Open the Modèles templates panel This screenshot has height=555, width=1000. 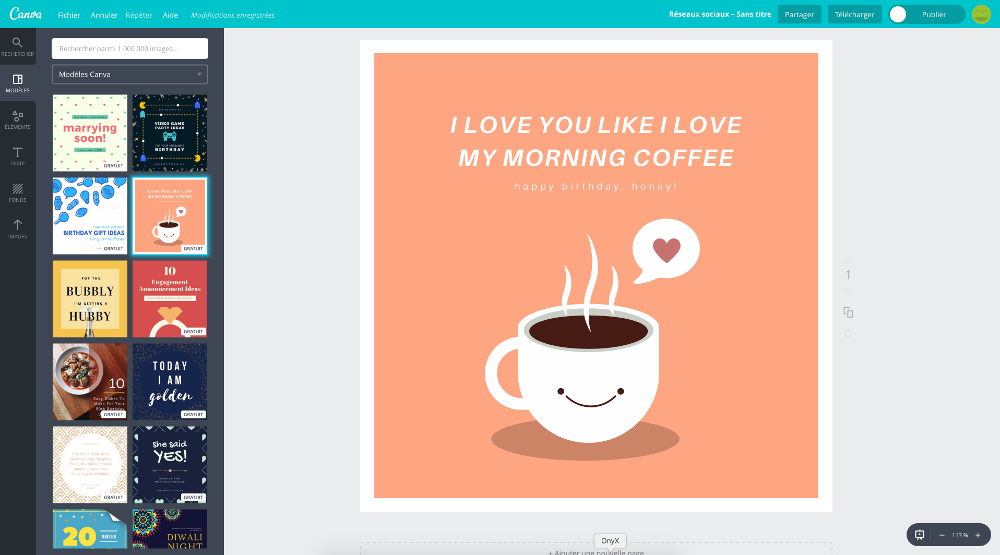(18, 83)
